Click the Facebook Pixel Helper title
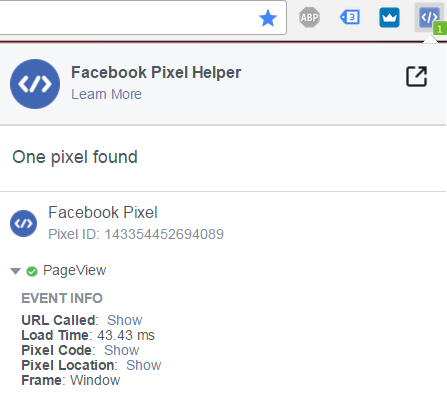 click(156, 73)
